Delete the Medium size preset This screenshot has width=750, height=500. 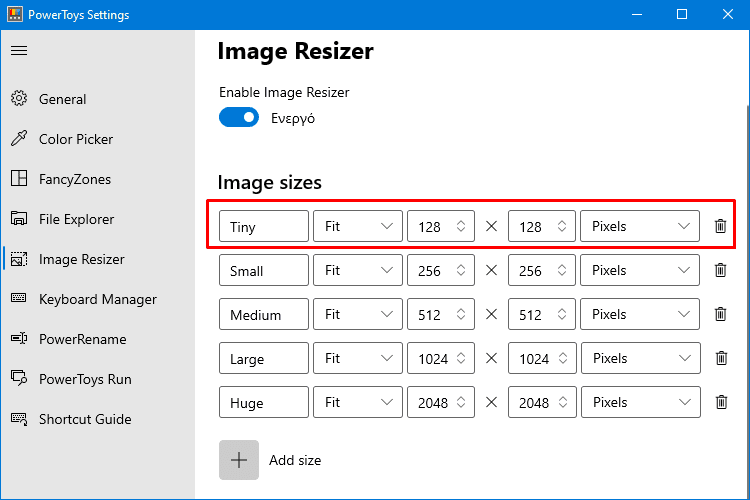(720, 314)
